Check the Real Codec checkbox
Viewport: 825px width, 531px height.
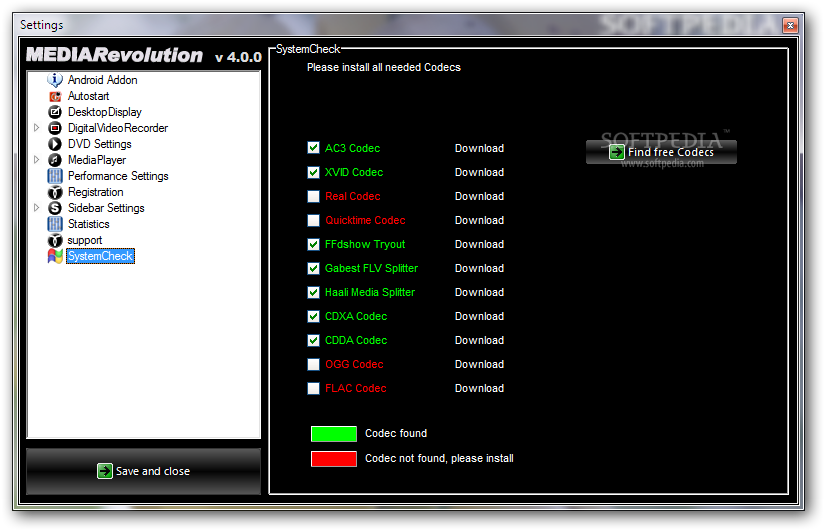(314, 196)
